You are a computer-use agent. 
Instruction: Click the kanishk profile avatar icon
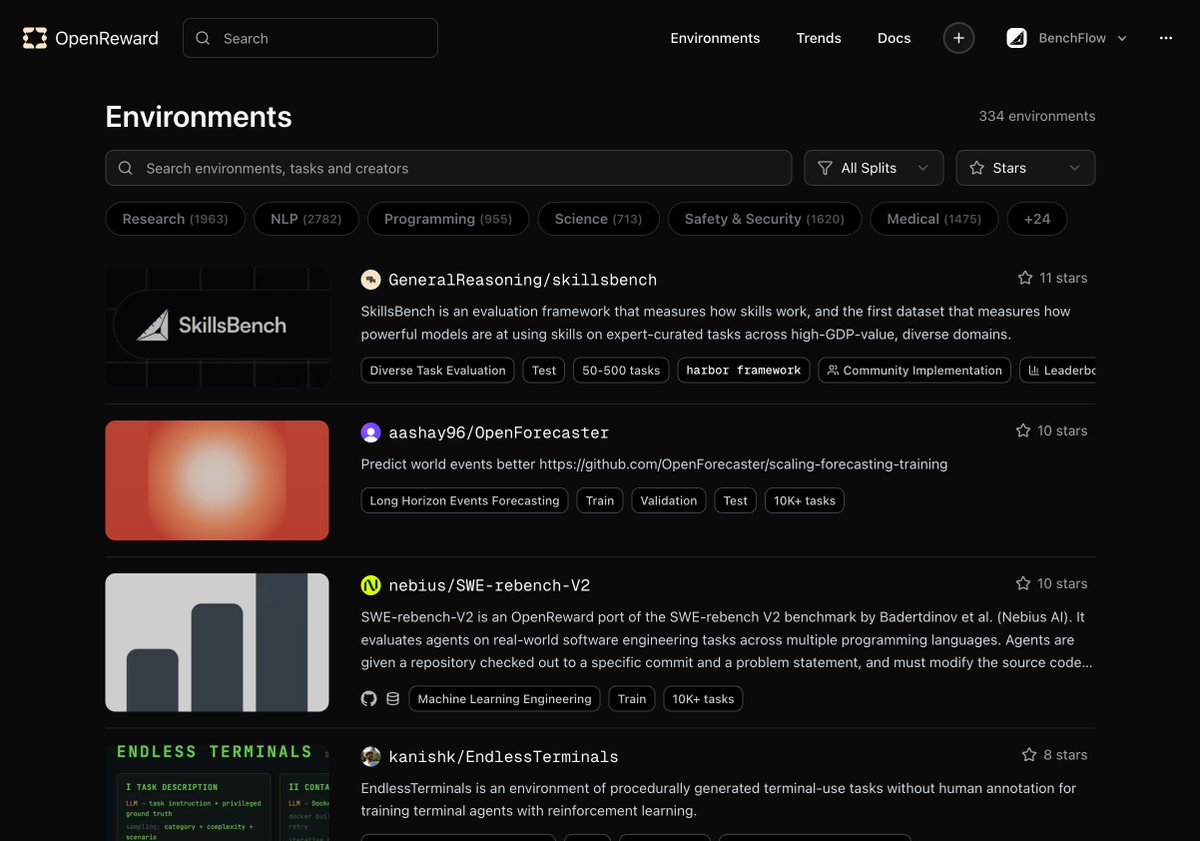coord(371,757)
